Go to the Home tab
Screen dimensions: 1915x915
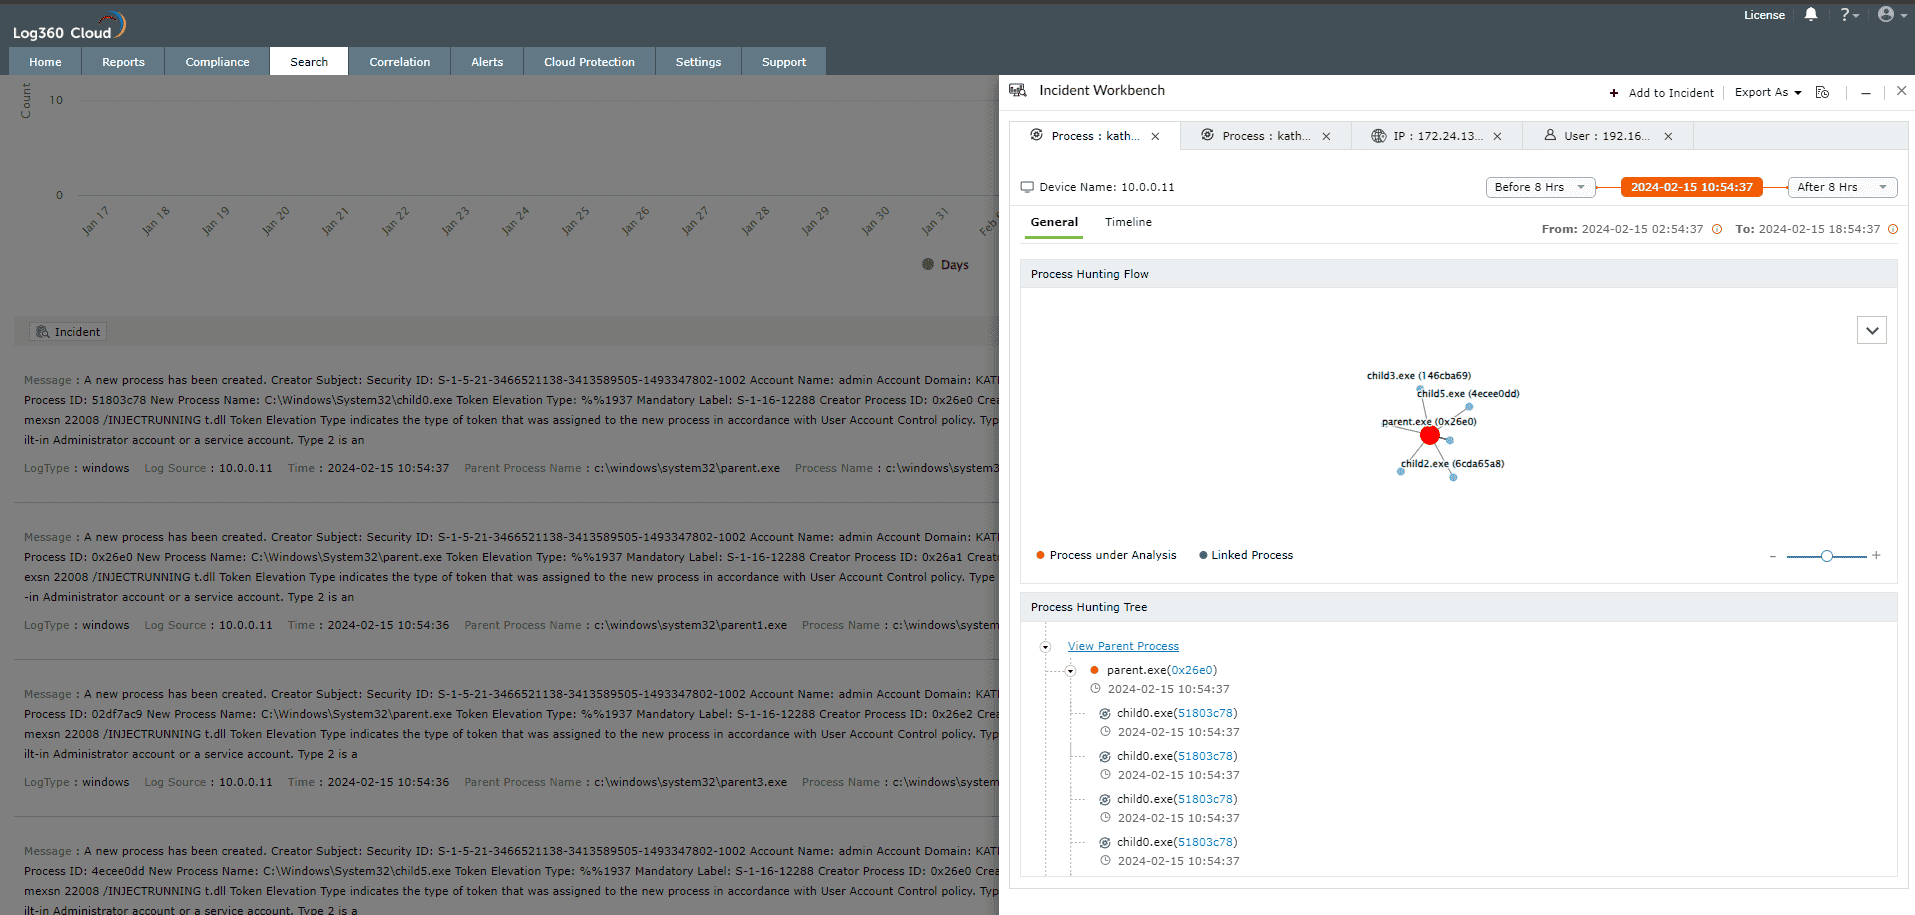click(x=45, y=62)
